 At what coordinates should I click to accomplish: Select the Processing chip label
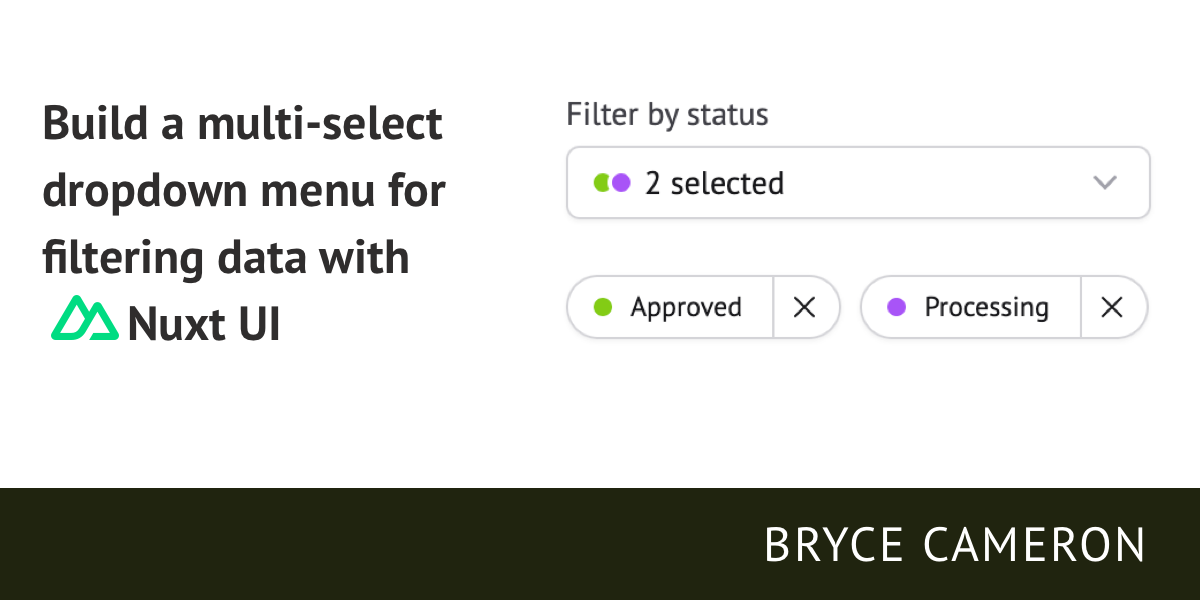[986, 307]
